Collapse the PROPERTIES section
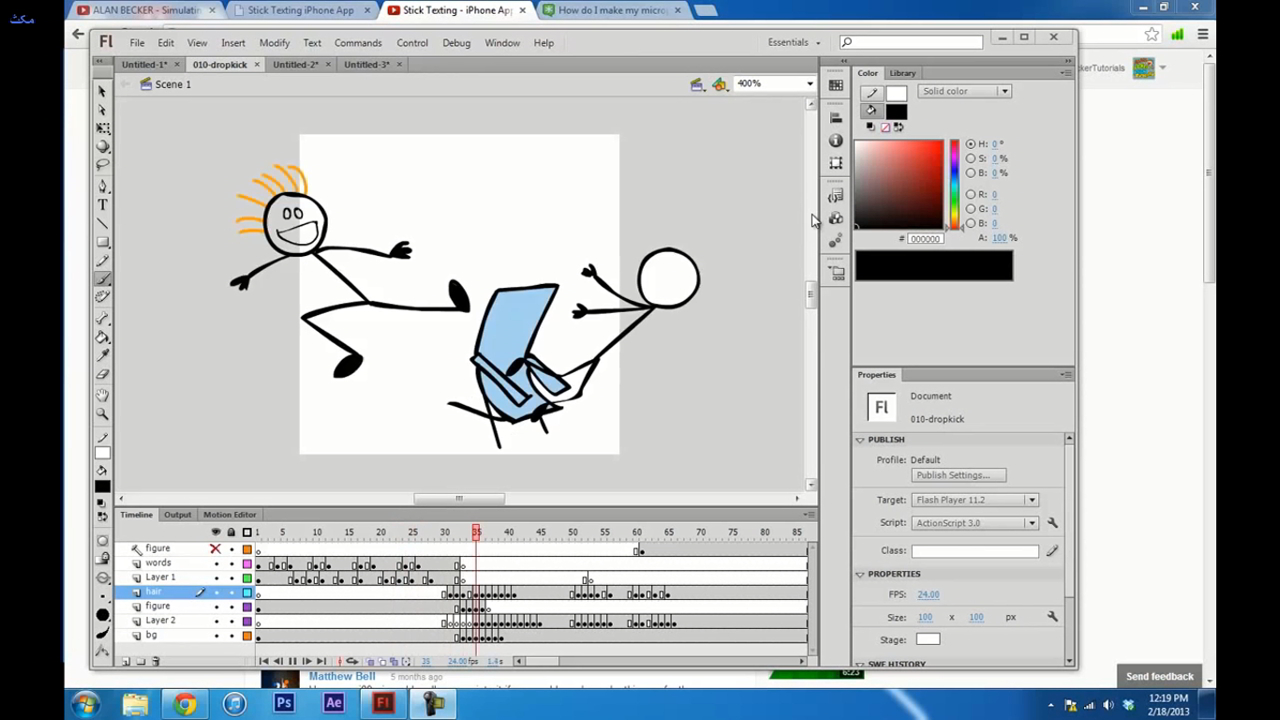The height and width of the screenshot is (720, 1280). (x=860, y=574)
